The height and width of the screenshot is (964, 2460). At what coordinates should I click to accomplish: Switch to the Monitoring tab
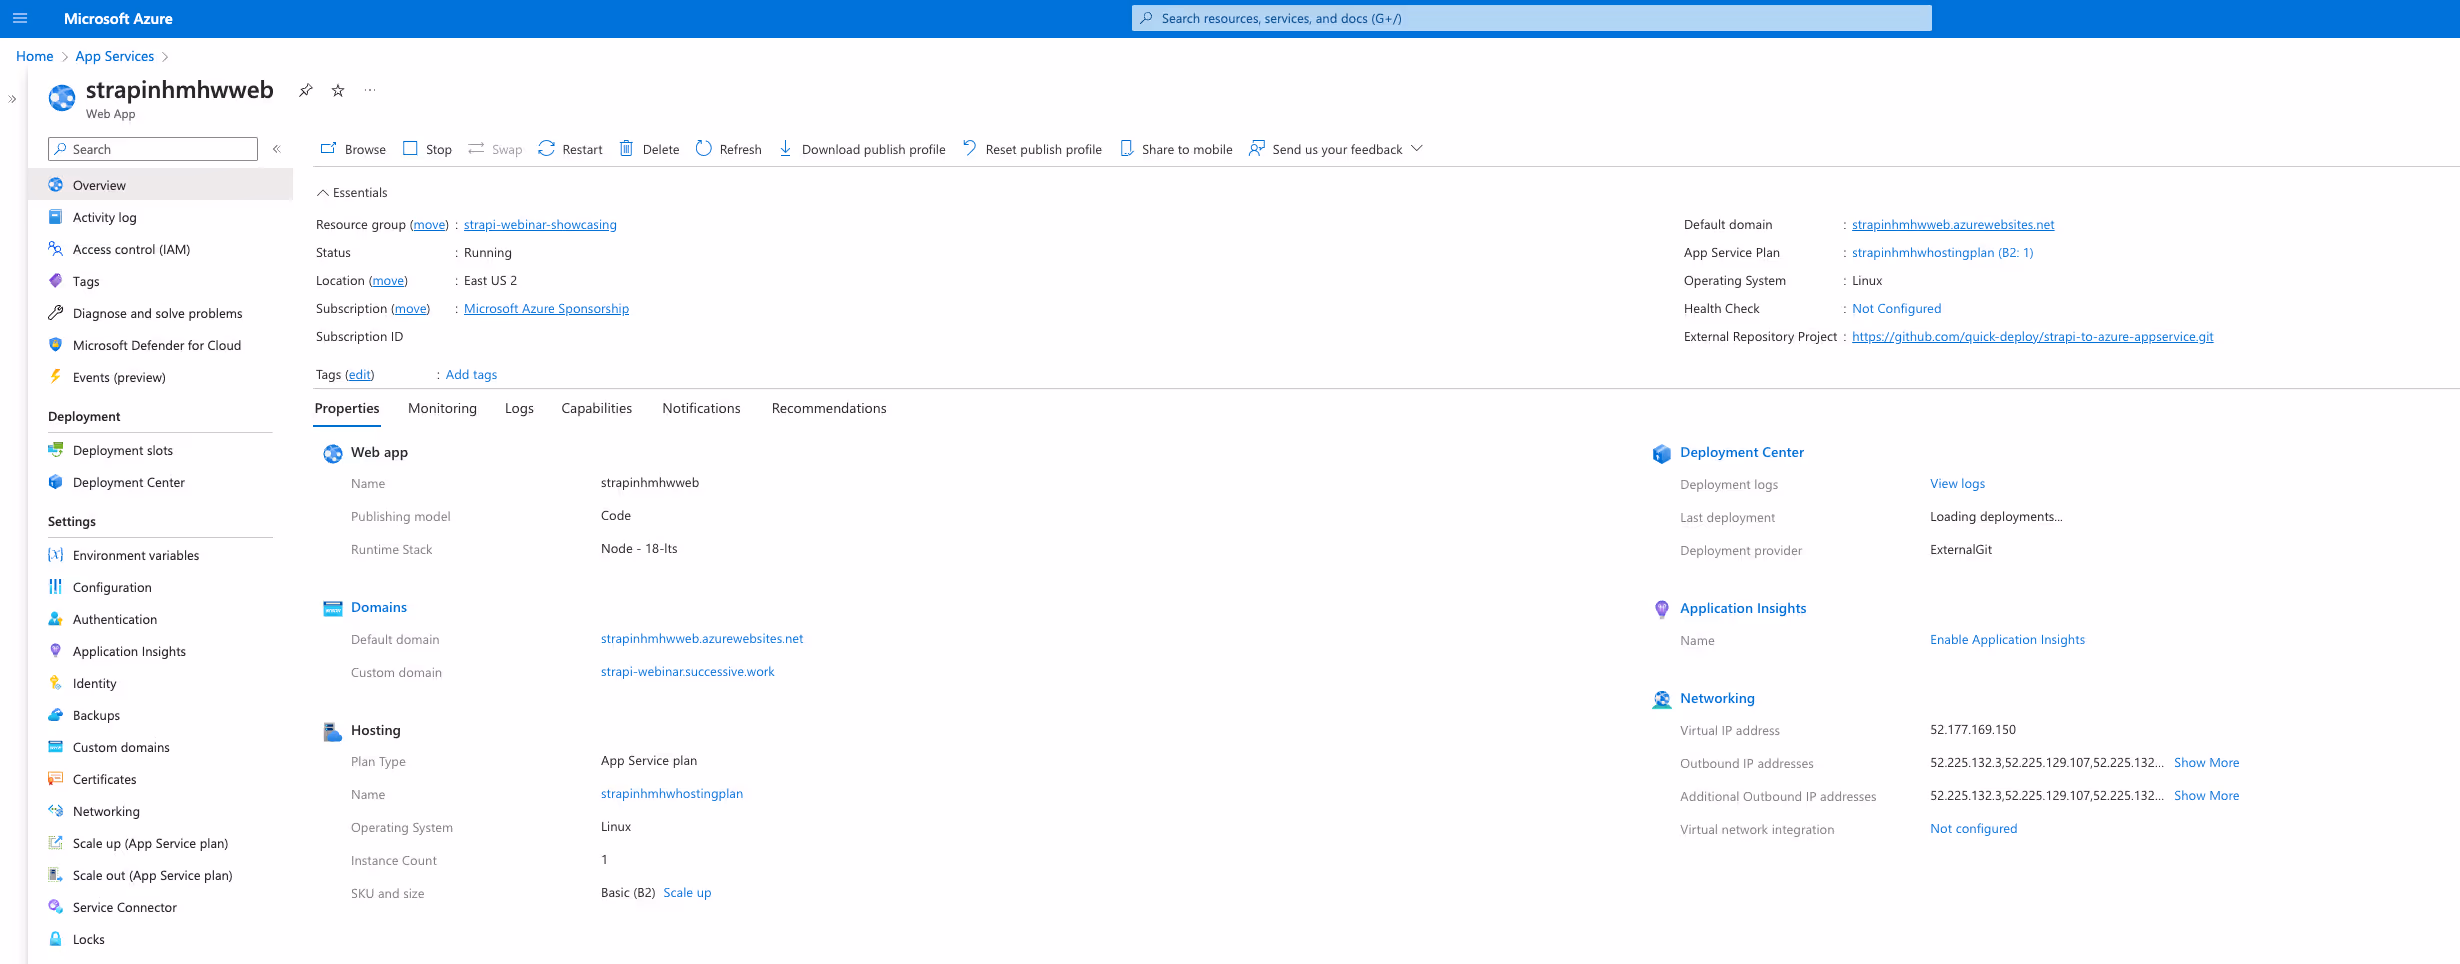(x=442, y=408)
